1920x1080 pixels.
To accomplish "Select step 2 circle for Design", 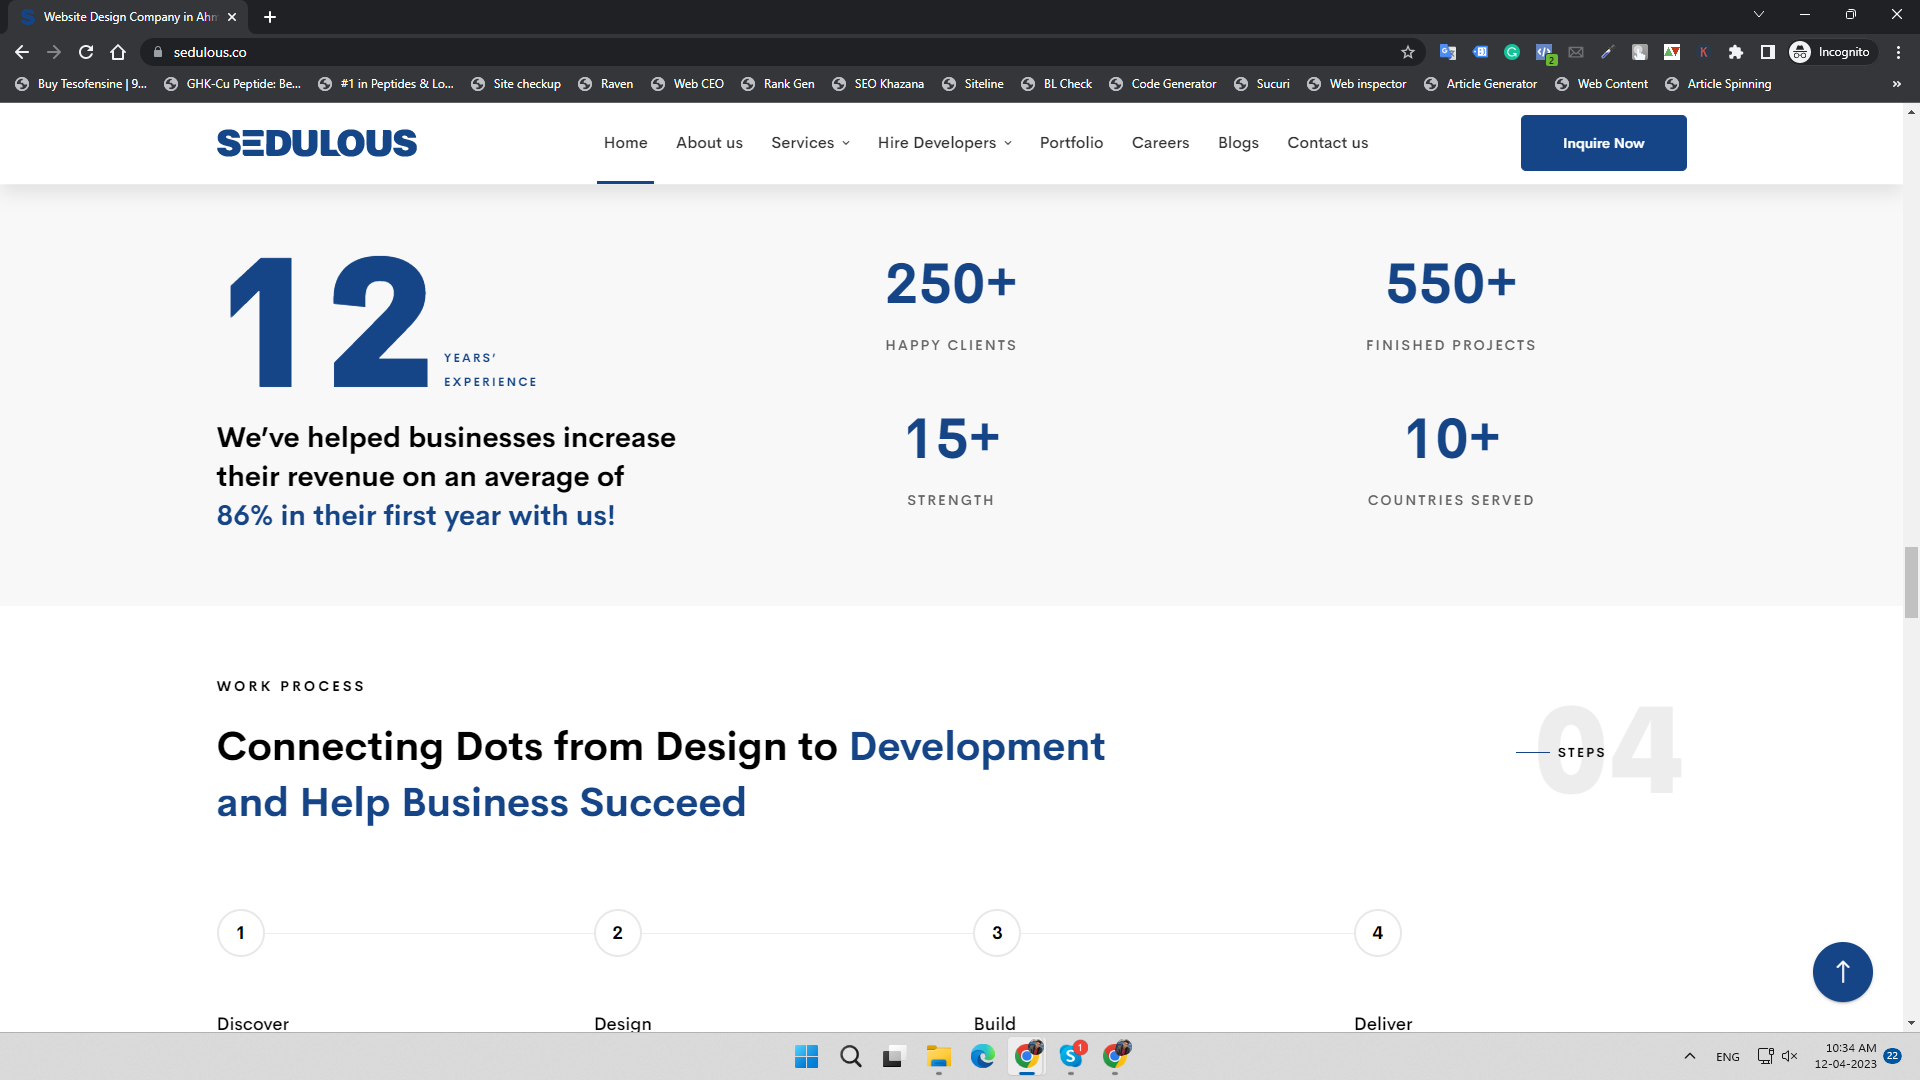I will (618, 933).
